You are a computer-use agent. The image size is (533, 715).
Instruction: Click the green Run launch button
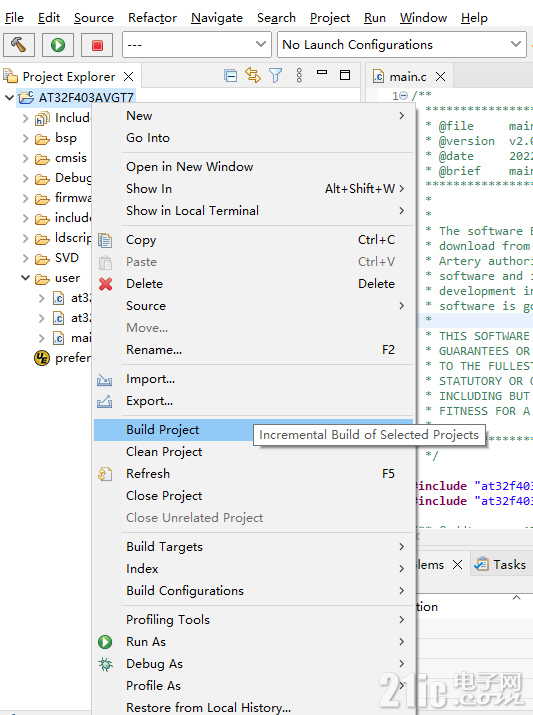tap(58, 45)
